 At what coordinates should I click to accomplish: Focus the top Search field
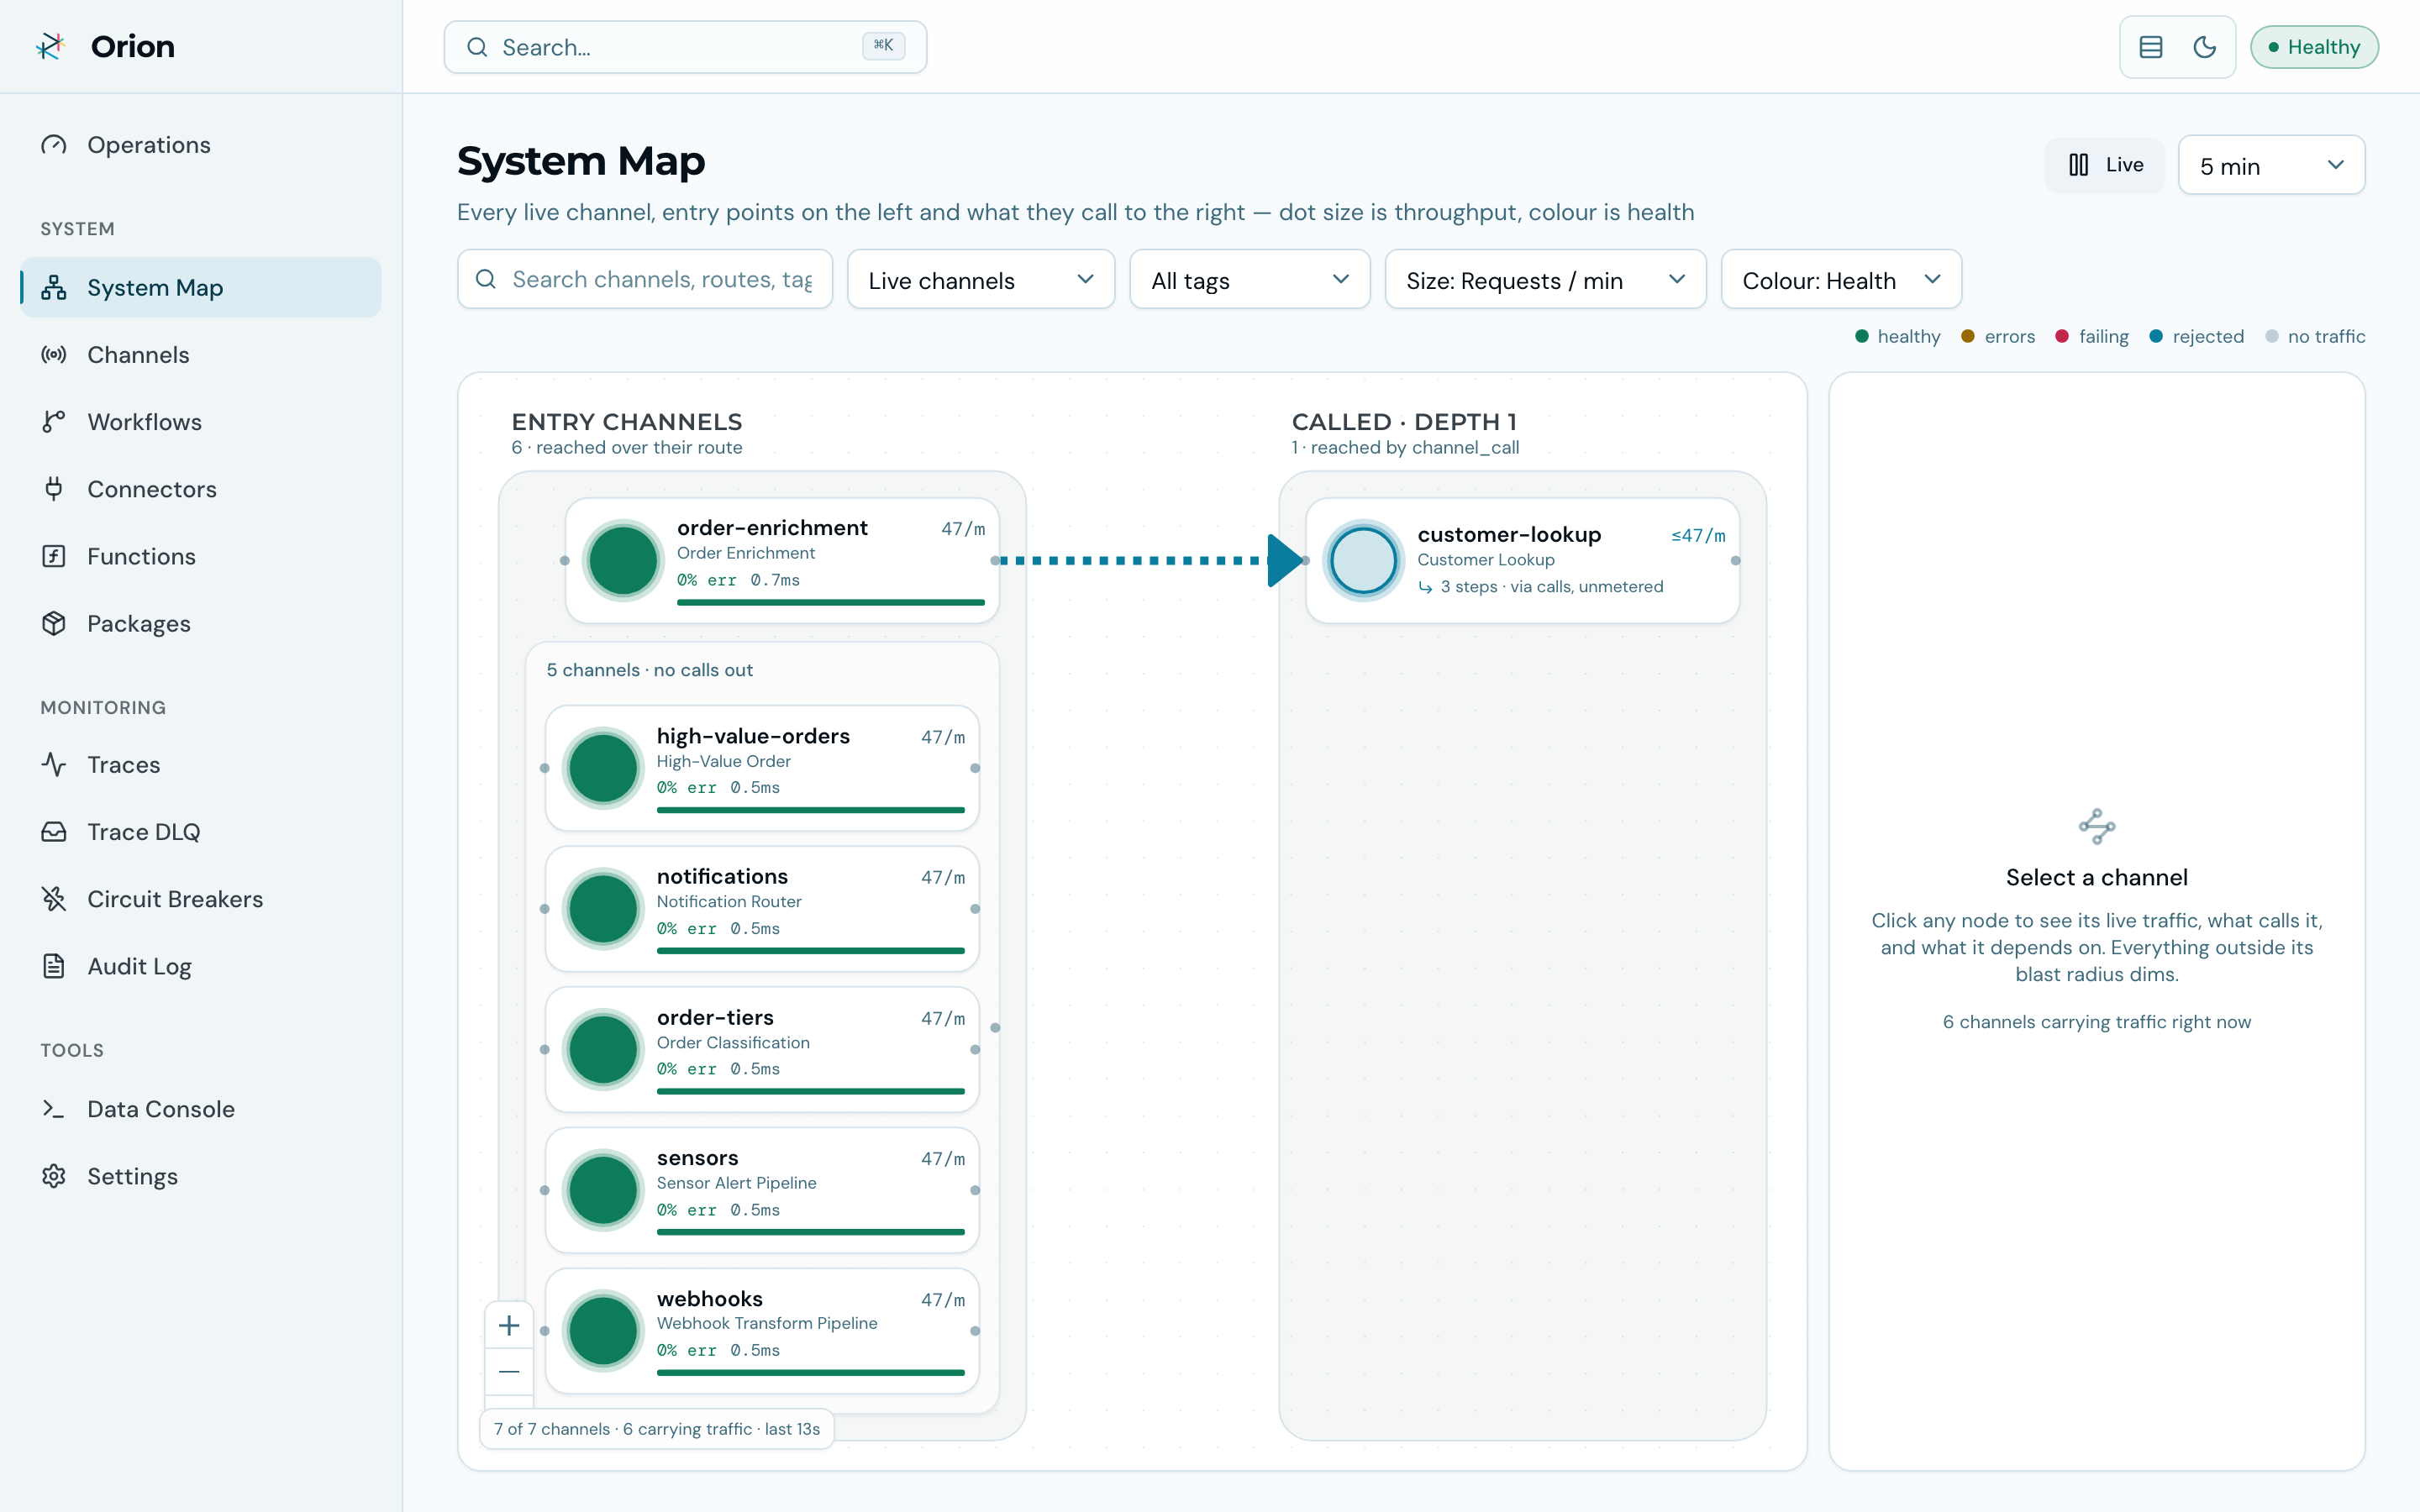pyautogui.click(x=685, y=47)
